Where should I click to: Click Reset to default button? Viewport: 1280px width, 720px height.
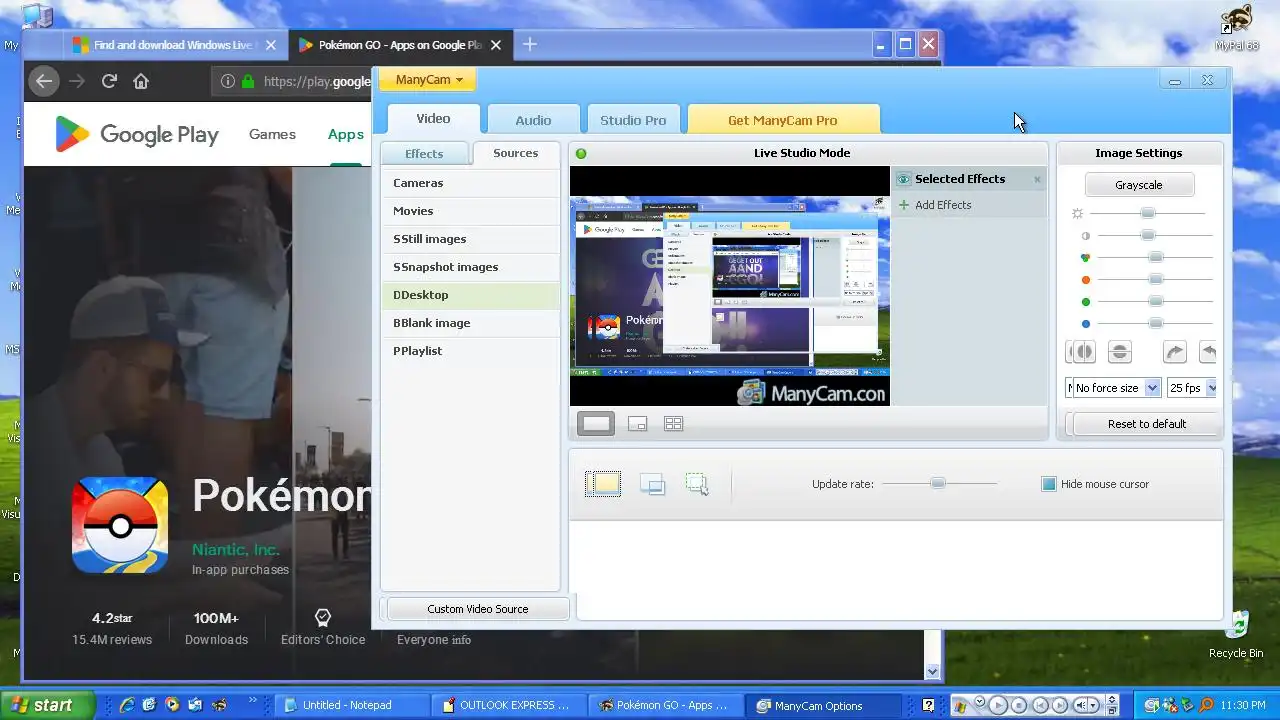[x=1146, y=424]
